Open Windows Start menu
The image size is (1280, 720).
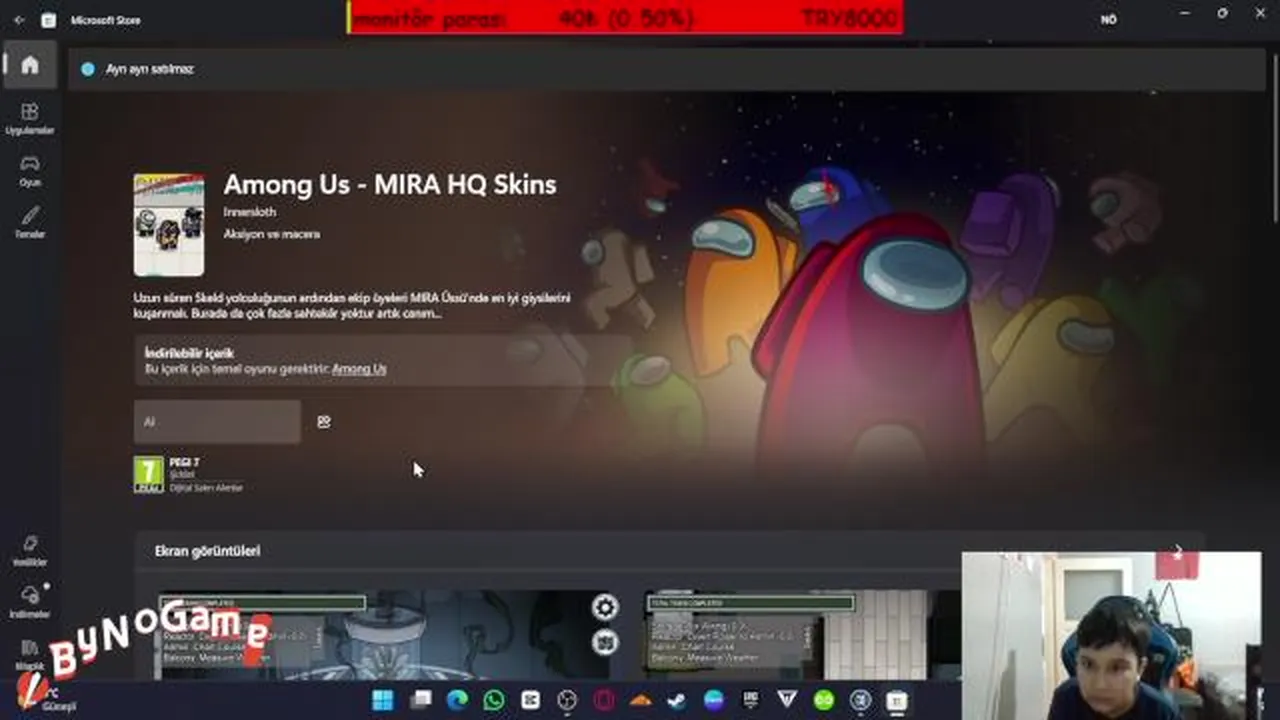(383, 700)
